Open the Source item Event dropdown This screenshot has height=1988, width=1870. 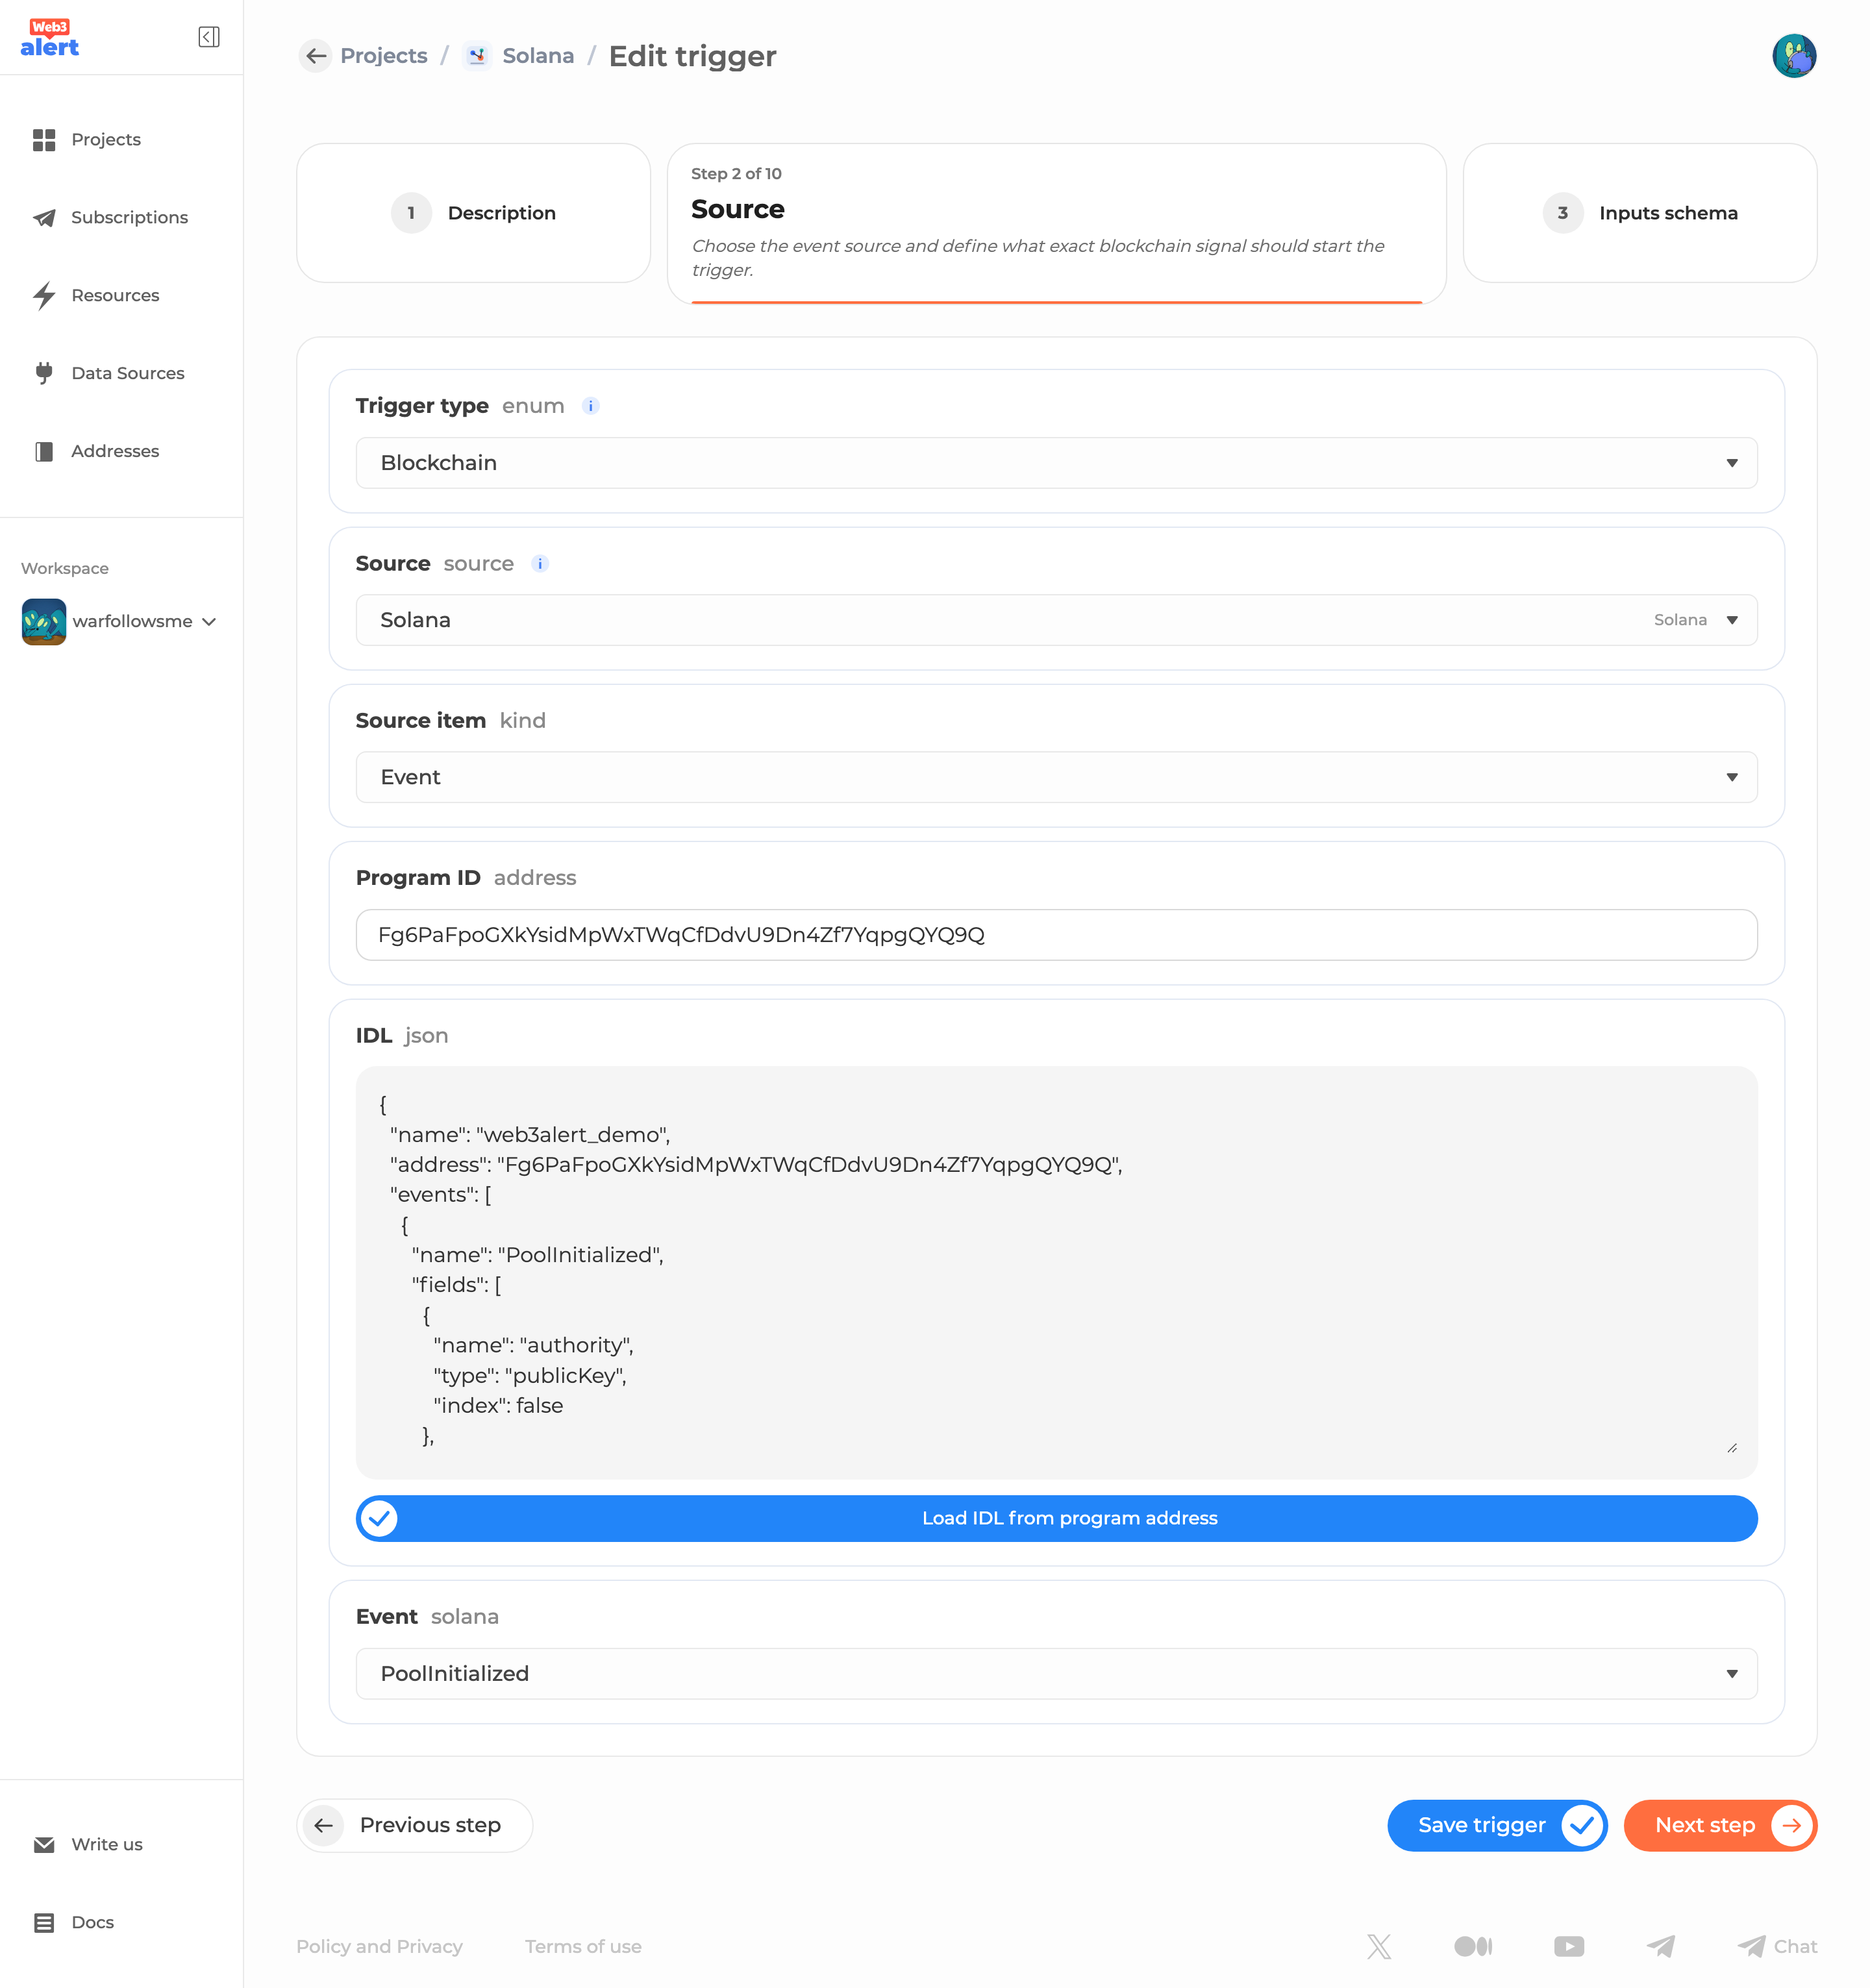(x=1057, y=777)
